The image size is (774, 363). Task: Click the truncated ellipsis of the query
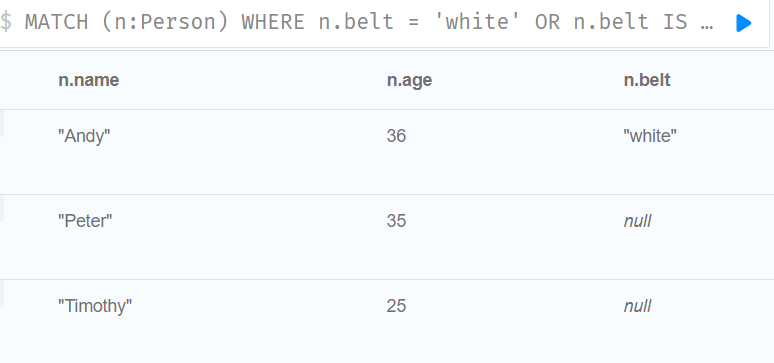click(707, 23)
